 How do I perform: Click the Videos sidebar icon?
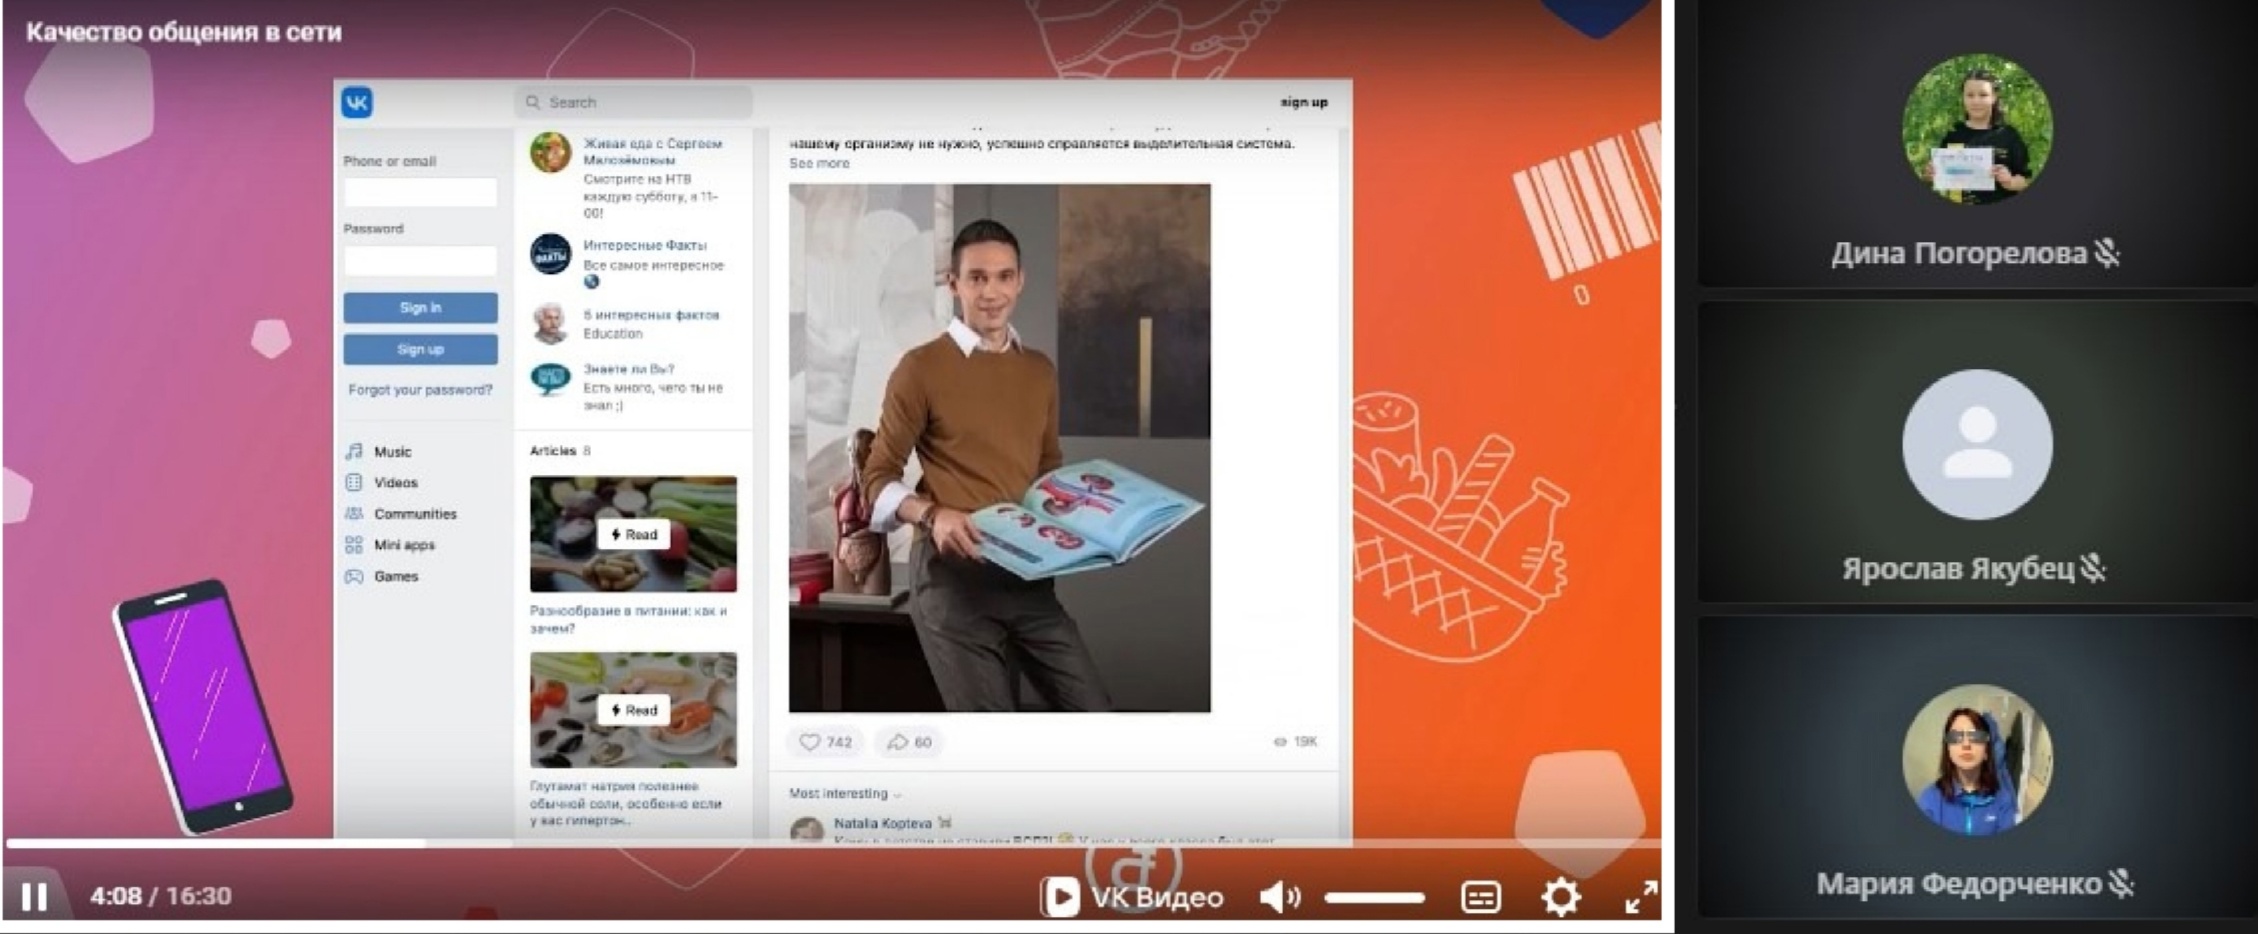click(354, 483)
